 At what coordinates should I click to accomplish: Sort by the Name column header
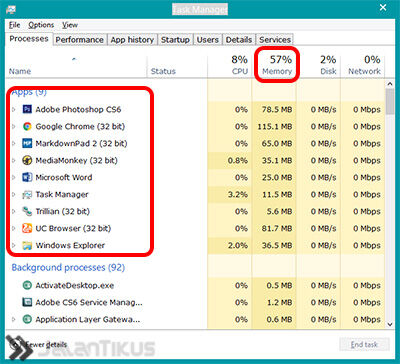[x=76, y=66]
